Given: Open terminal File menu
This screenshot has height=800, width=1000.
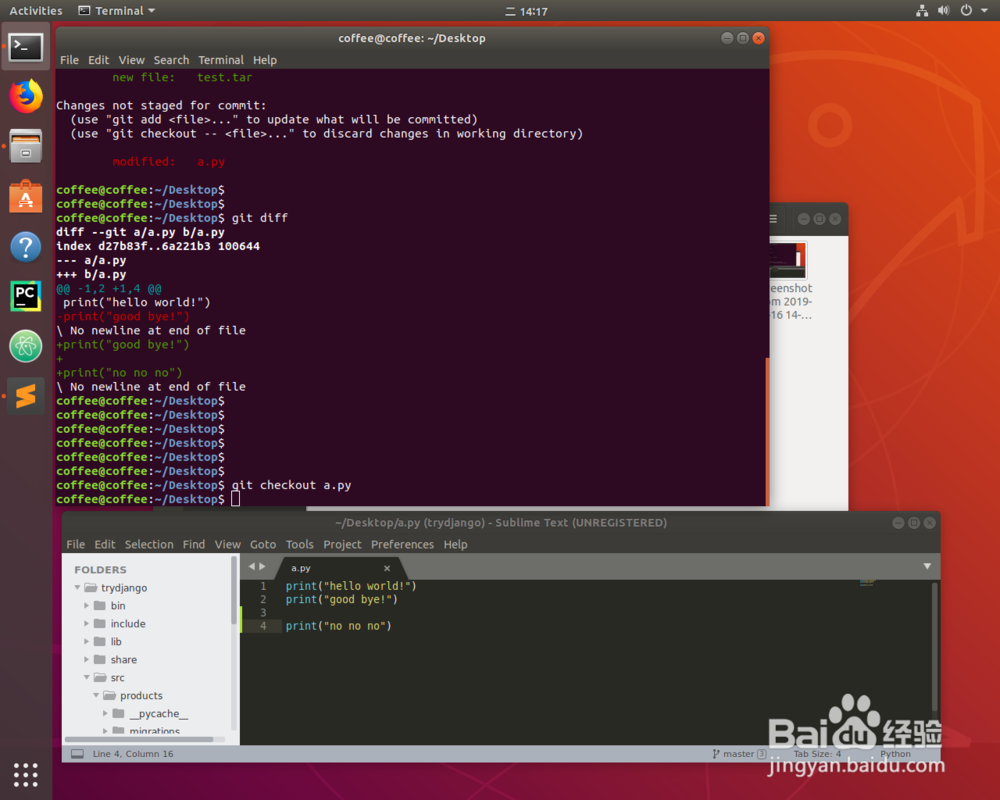Looking at the screenshot, I should 70,60.
